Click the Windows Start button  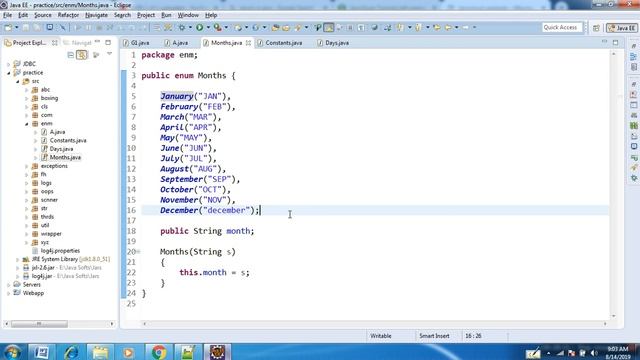tap(12, 352)
